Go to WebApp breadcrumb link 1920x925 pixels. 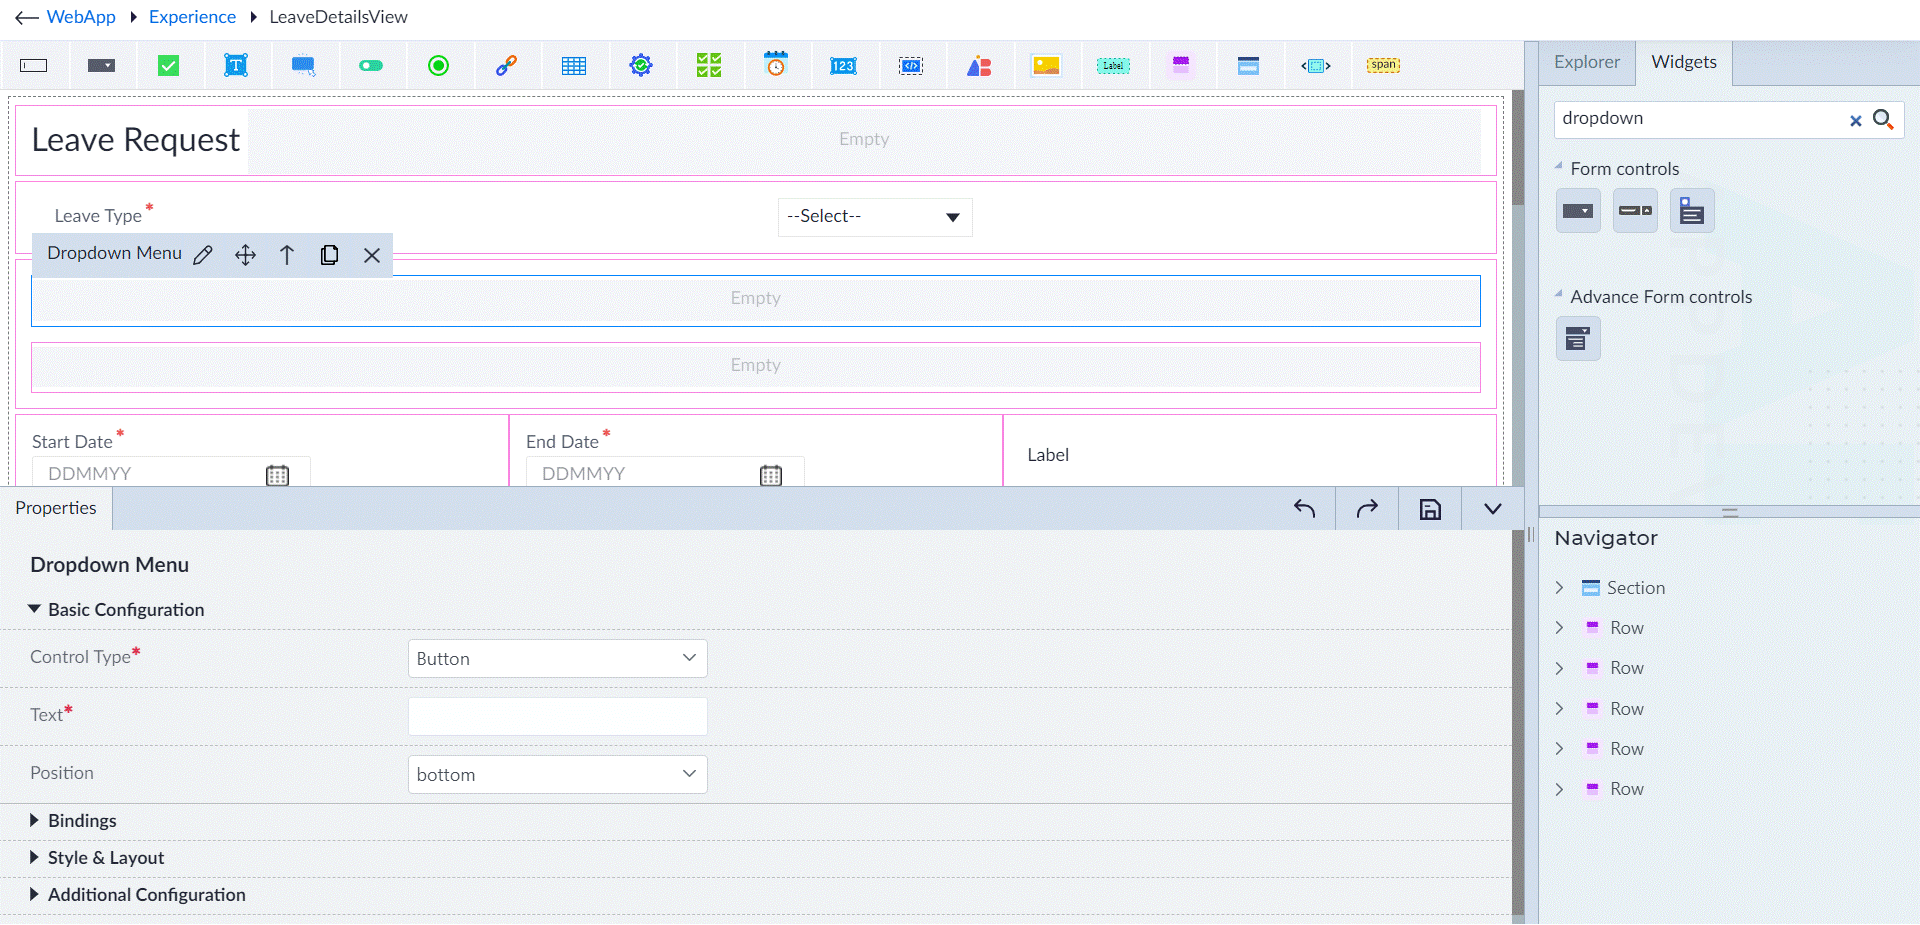(81, 17)
